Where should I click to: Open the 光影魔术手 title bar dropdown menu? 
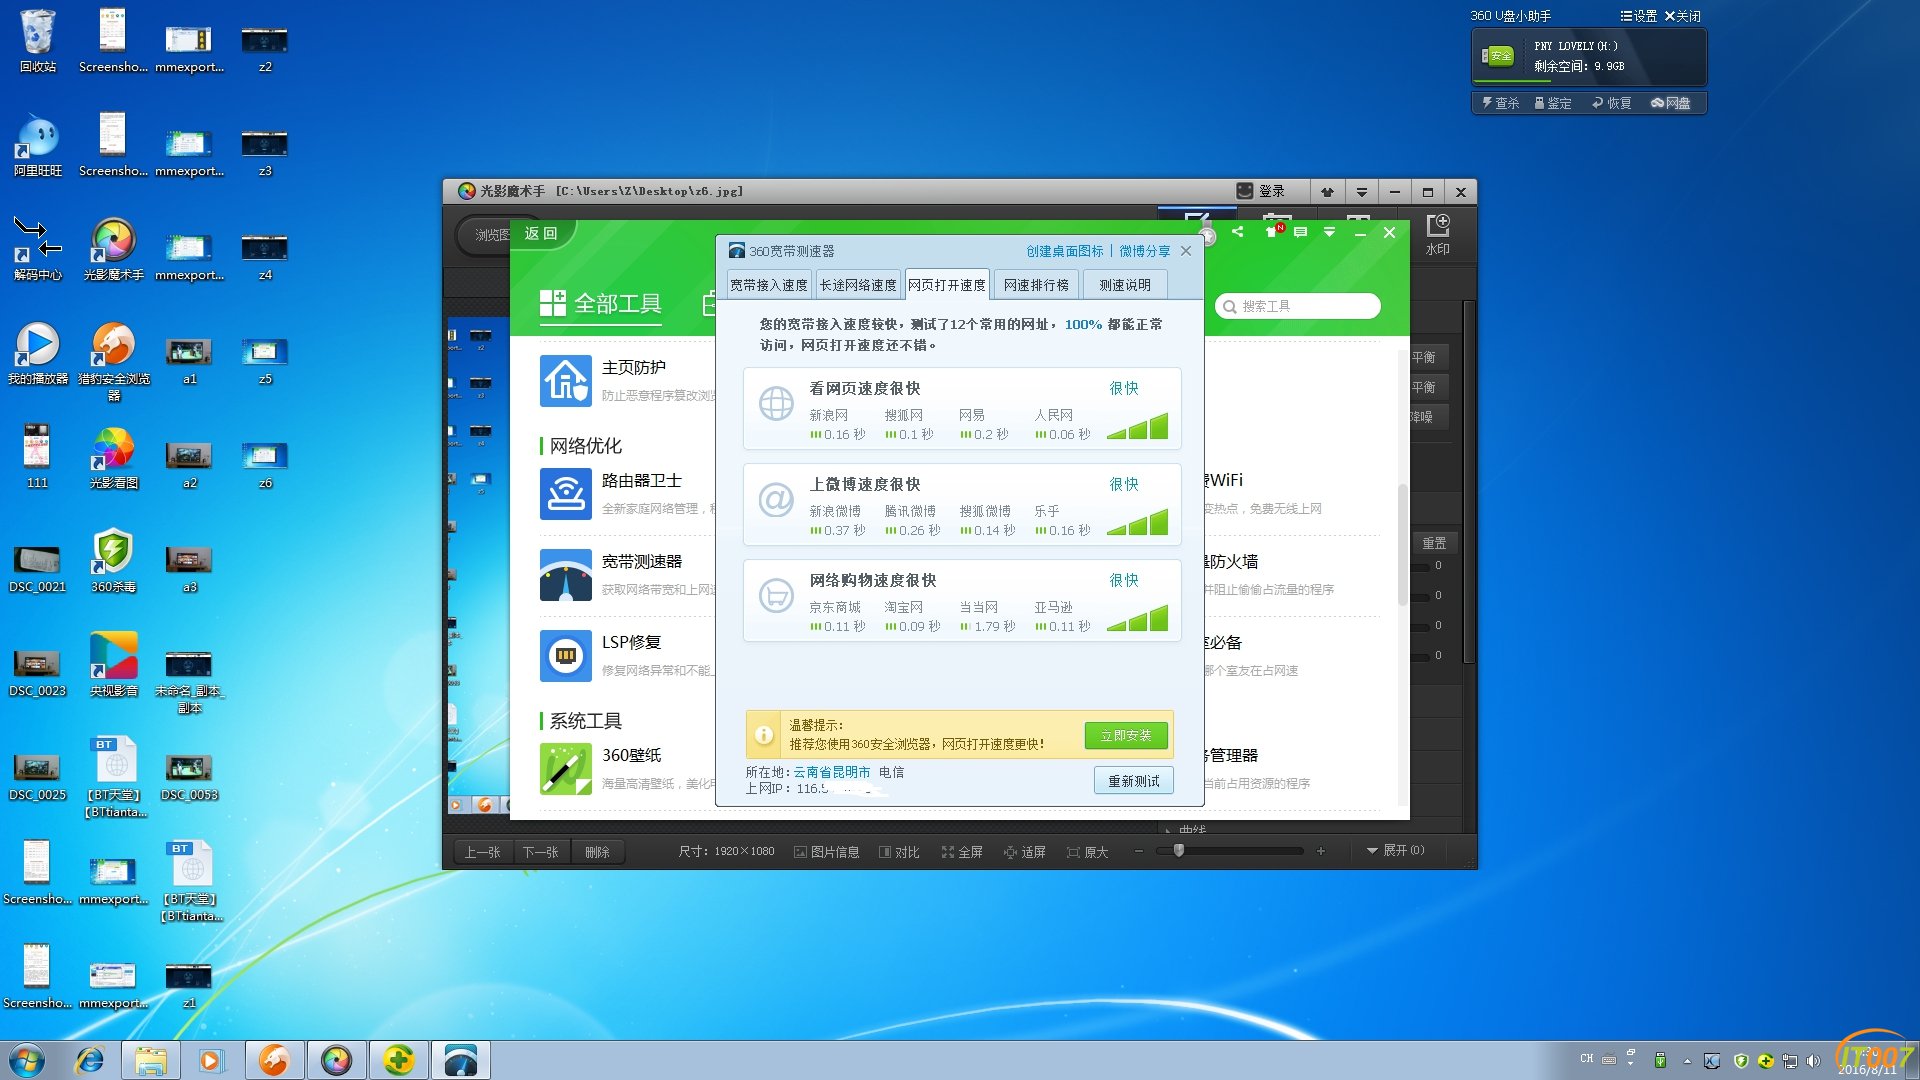click(x=1361, y=192)
